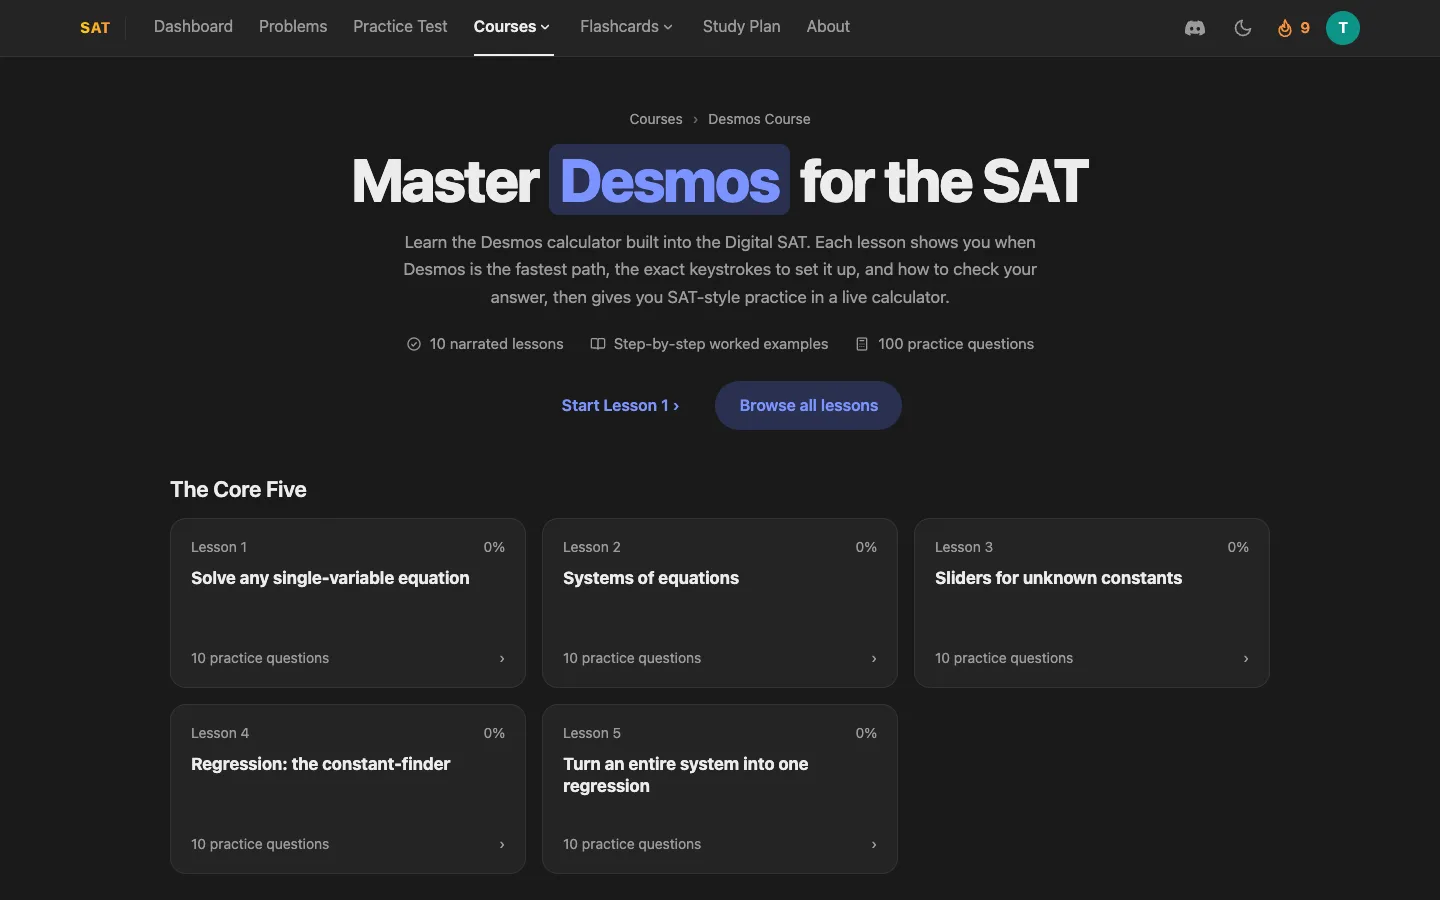Click the Courses breadcrumb link
This screenshot has width=1440, height=900.
pyautogui.click(x=656, y=119)
